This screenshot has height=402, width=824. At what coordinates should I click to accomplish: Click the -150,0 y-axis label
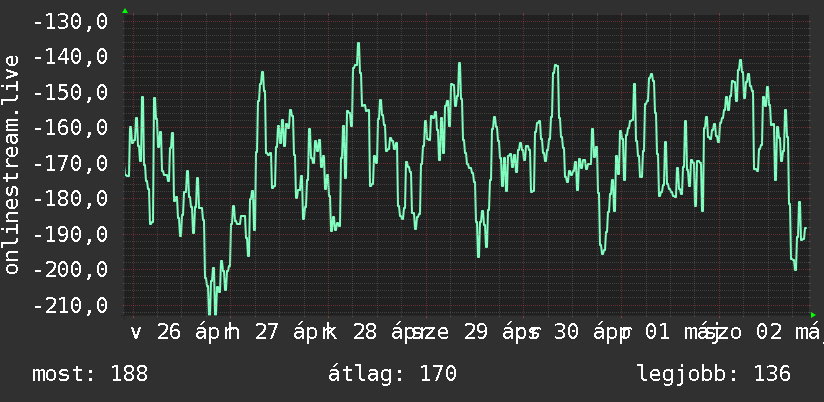pos(70,93)
